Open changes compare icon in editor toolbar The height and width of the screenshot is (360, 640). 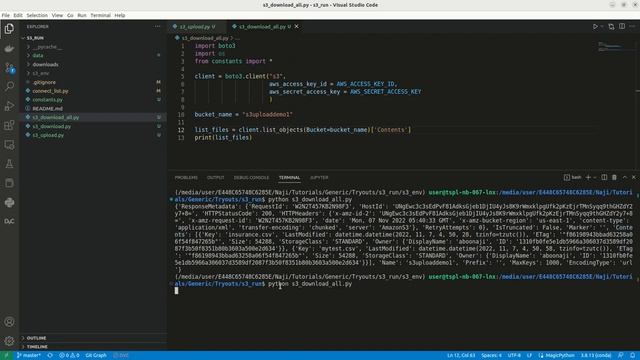pos(611,27)
